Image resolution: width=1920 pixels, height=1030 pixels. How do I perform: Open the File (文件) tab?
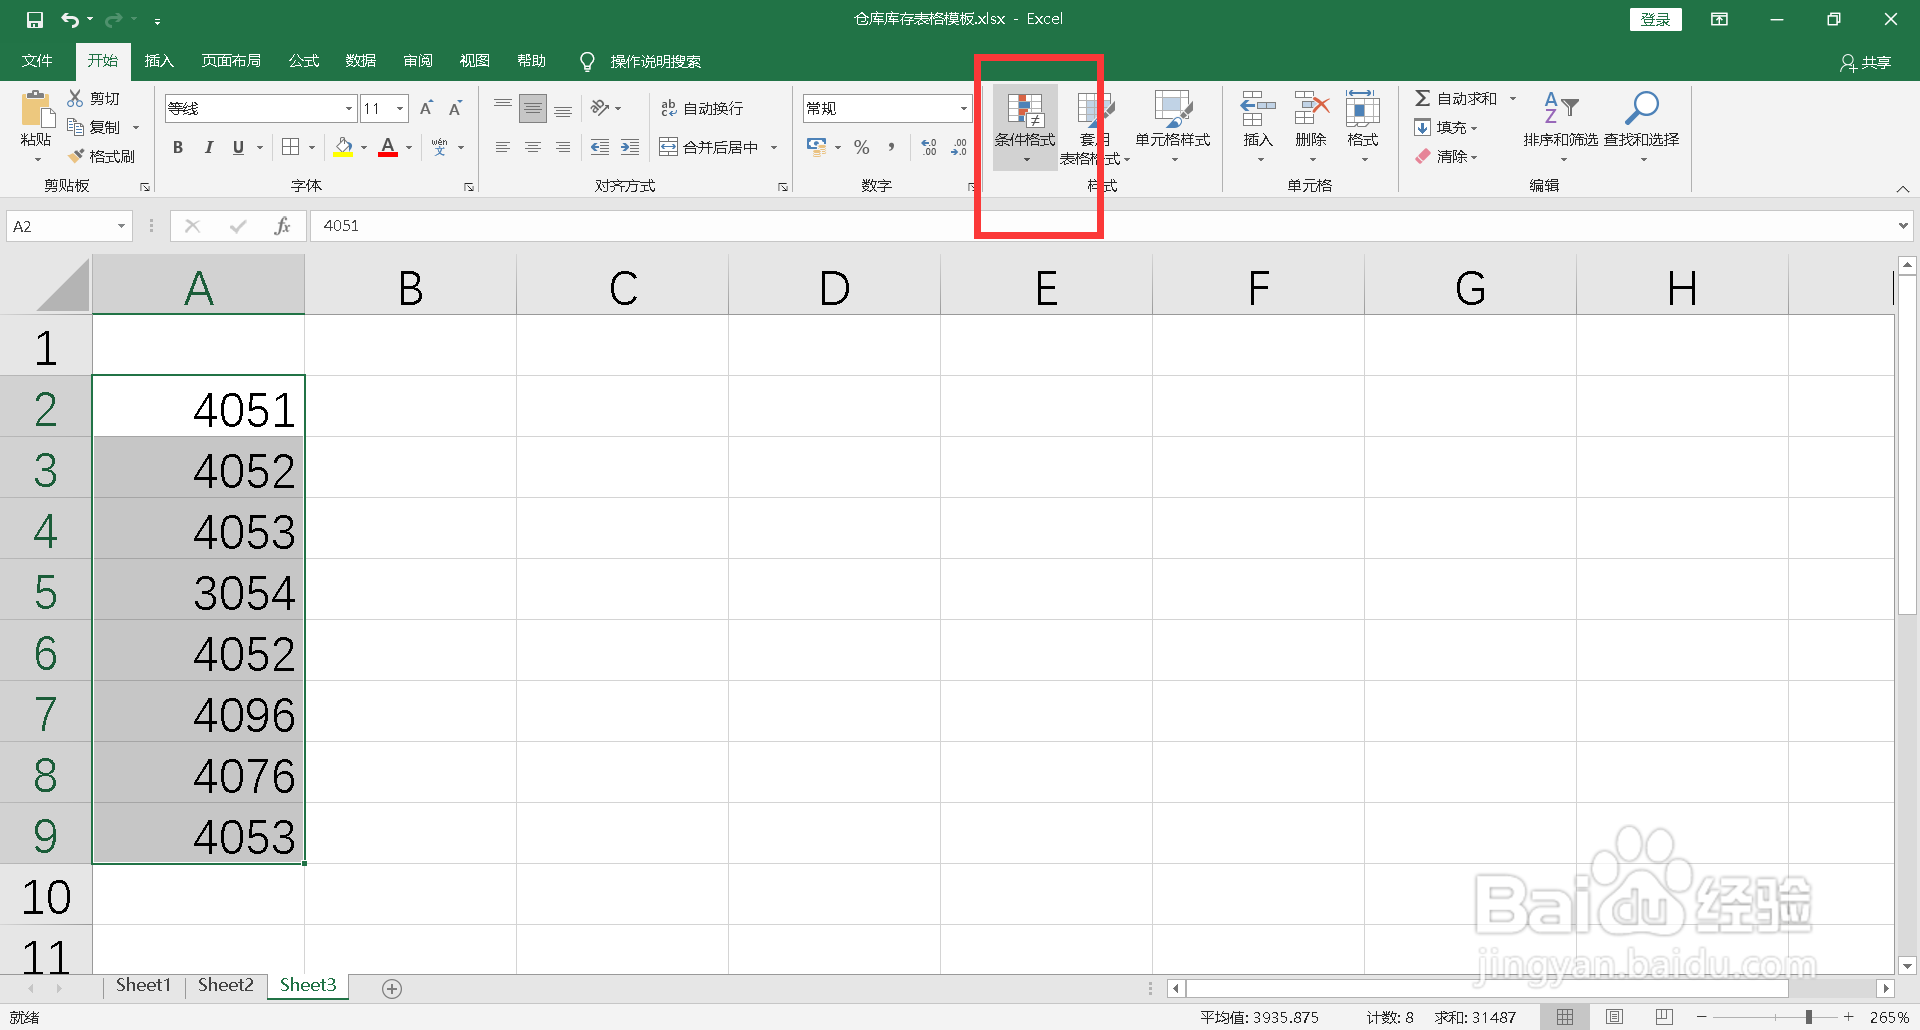(37, 61)
